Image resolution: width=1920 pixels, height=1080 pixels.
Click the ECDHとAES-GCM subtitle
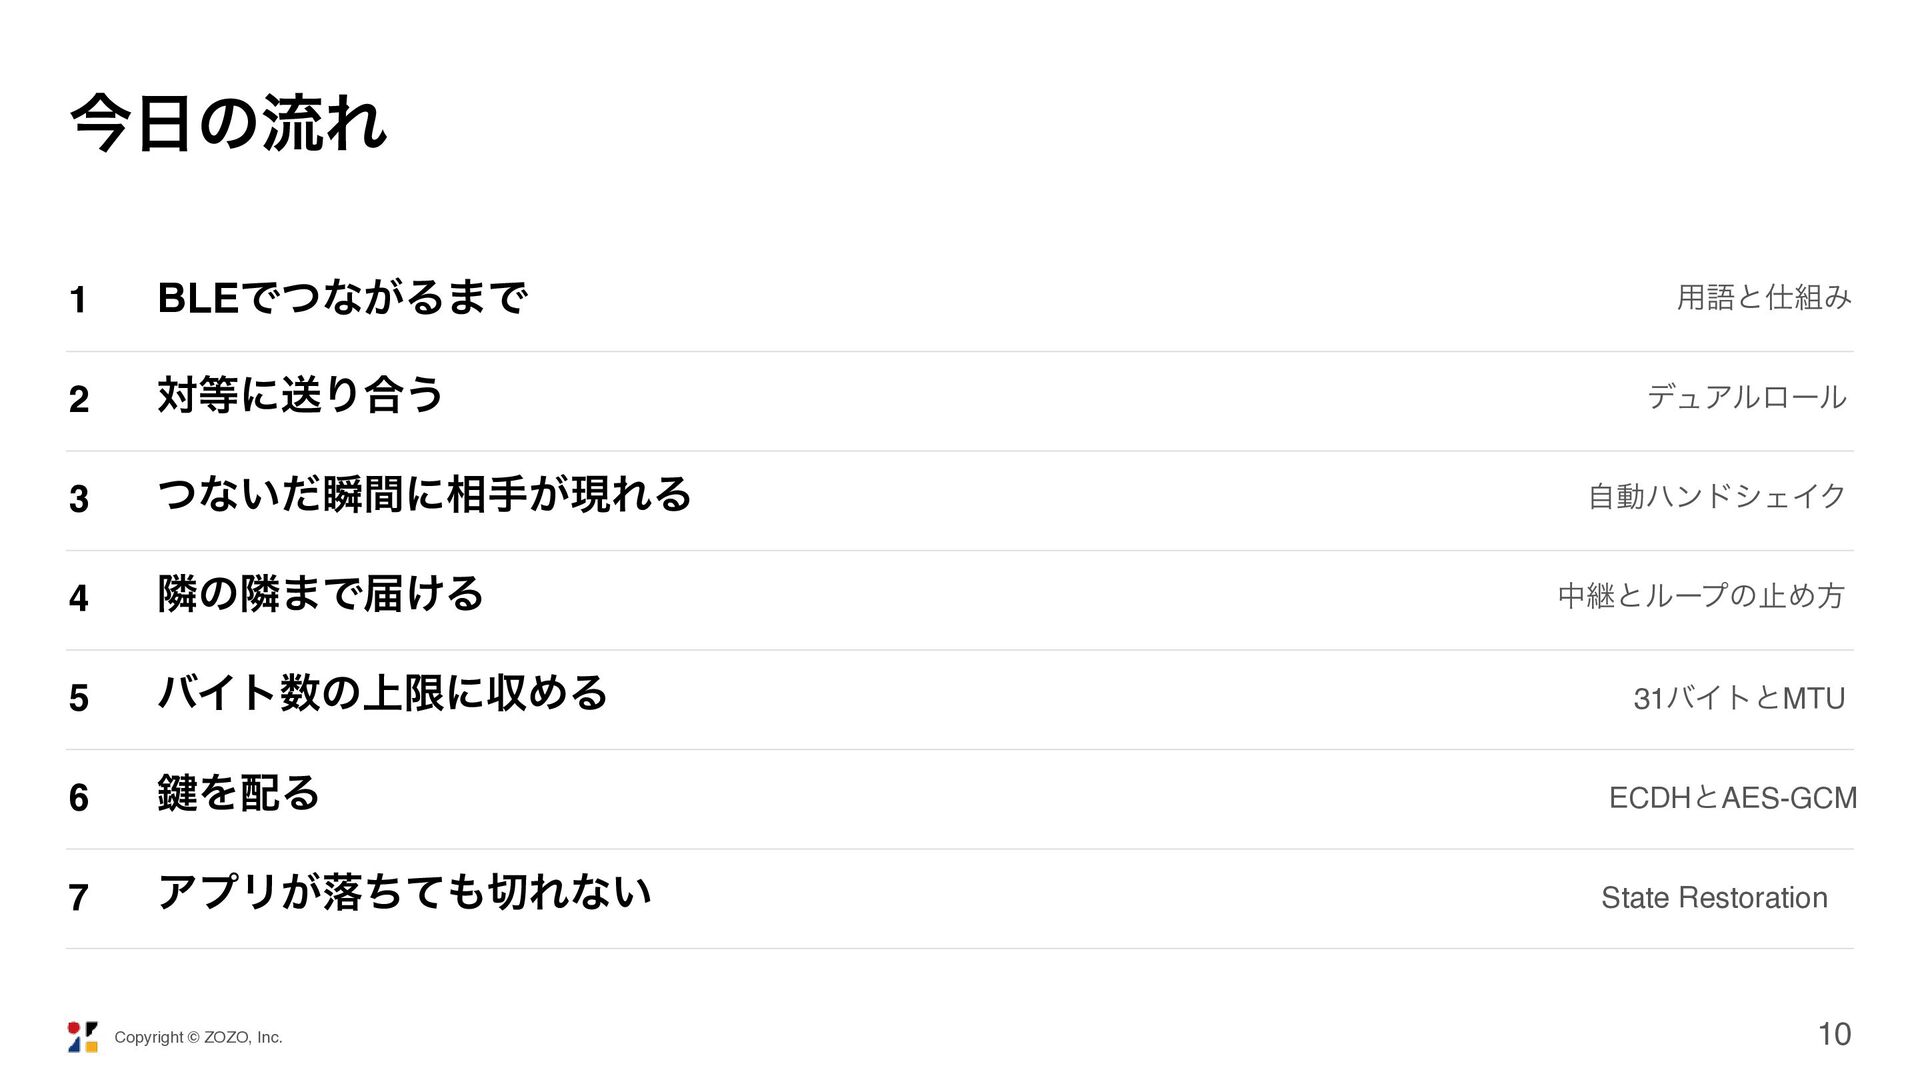pyautogui.click(x=1733, y=797)
